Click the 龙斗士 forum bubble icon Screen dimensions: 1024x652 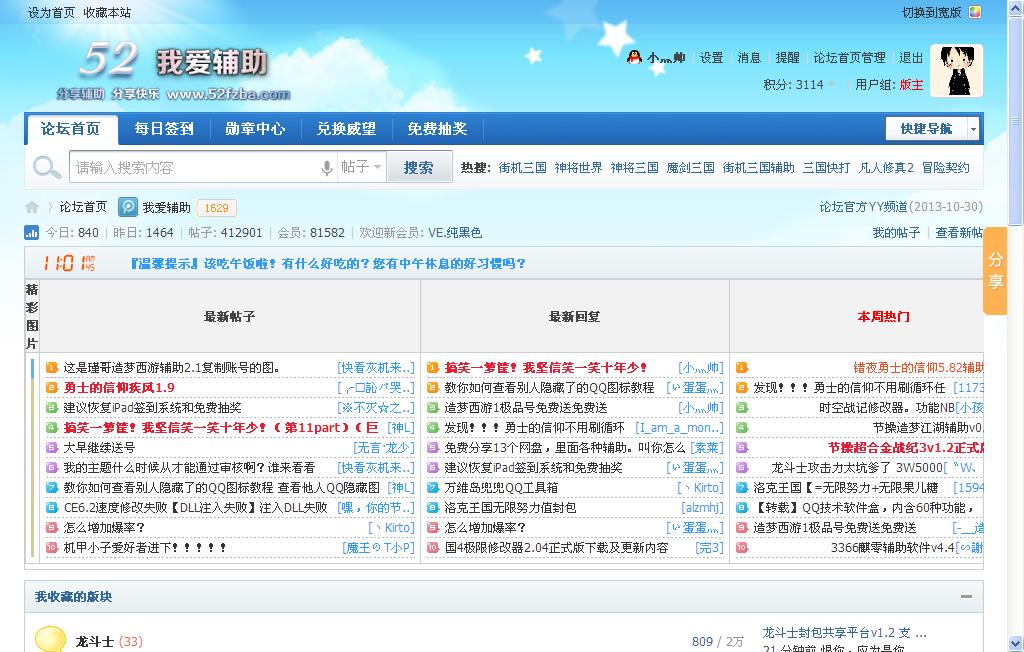coord(50,640)
